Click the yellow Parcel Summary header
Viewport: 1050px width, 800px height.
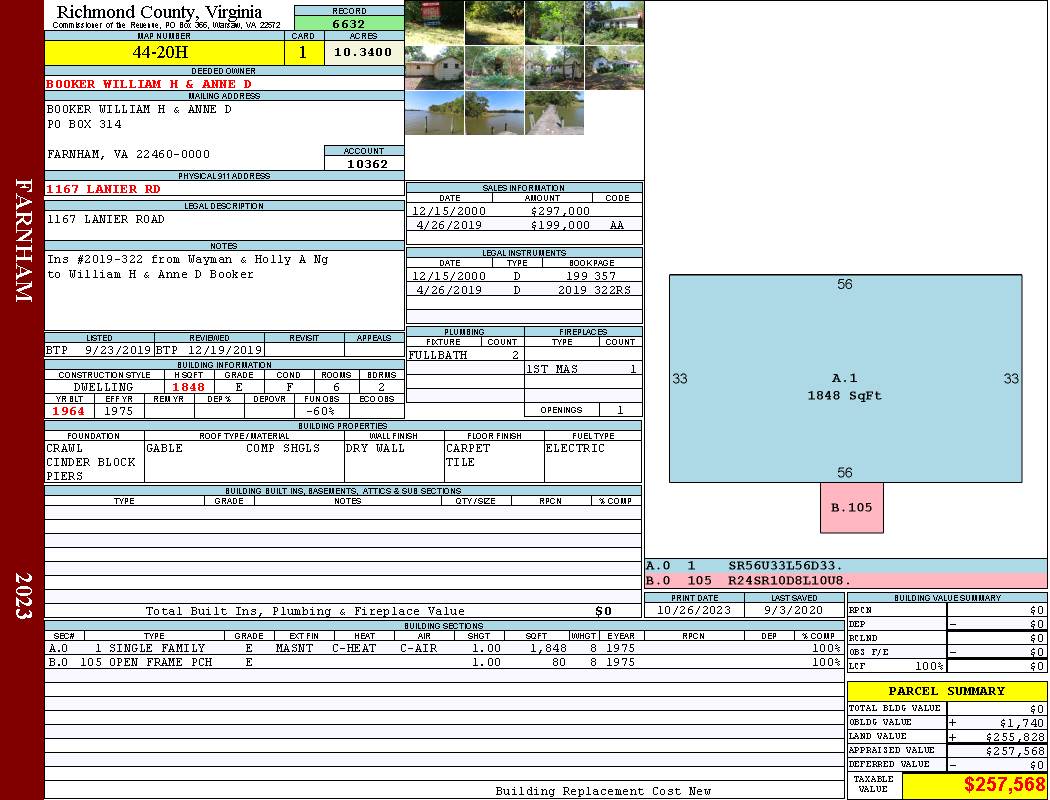[x=946, y=691]
